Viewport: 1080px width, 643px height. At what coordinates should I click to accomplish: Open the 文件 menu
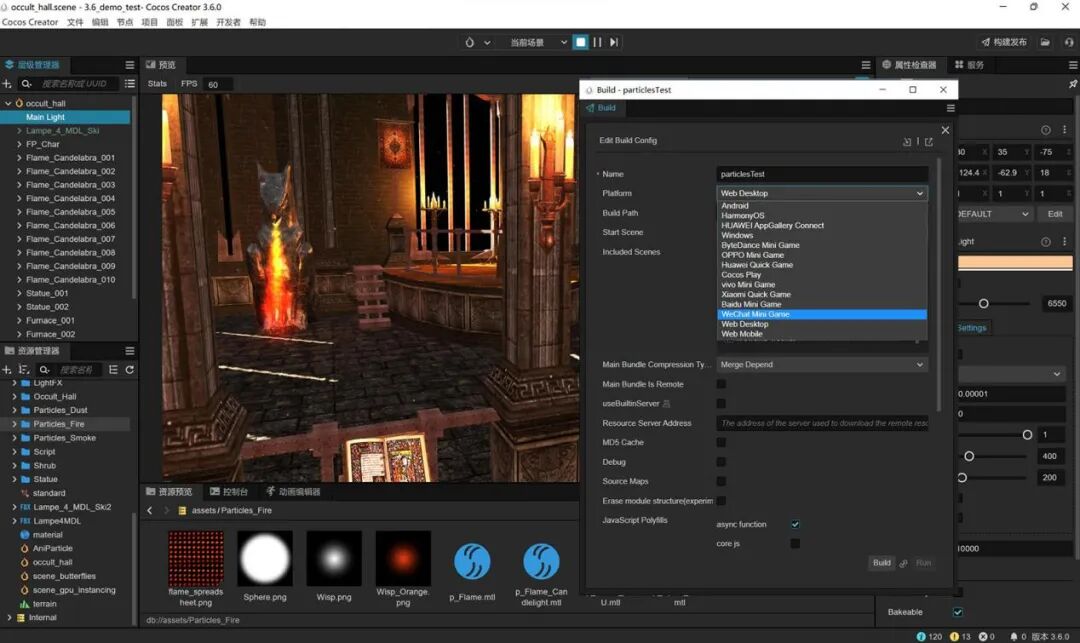pos(75,22)
